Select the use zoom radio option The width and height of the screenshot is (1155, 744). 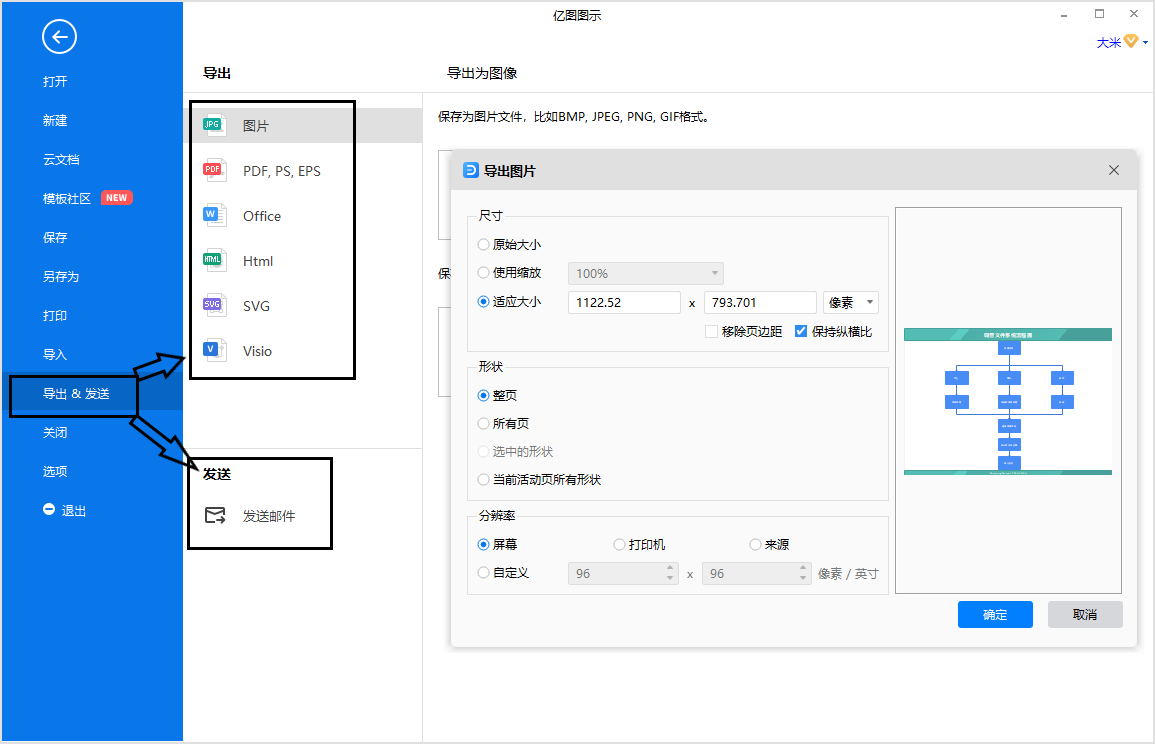coord(483,273)
